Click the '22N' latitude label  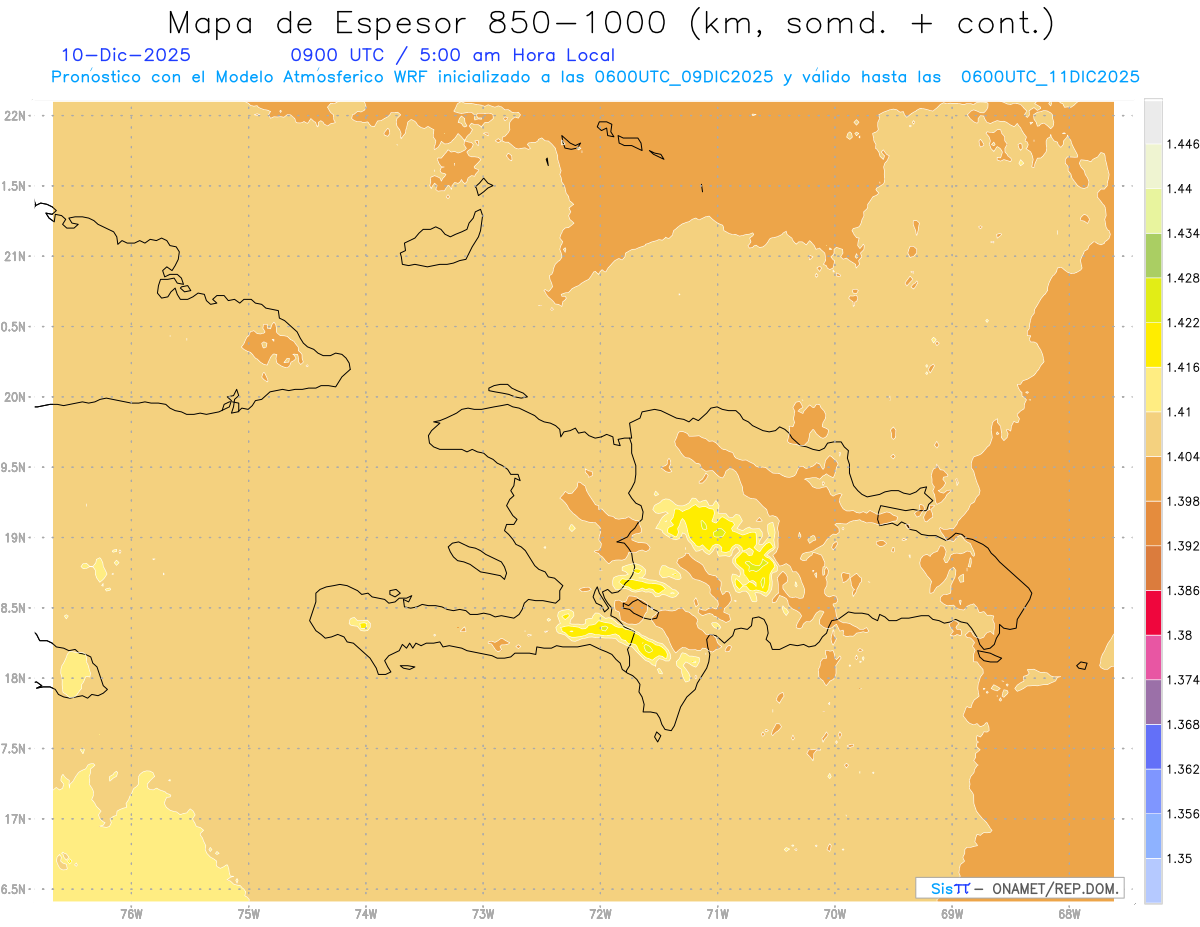click(x=14, y=116)
